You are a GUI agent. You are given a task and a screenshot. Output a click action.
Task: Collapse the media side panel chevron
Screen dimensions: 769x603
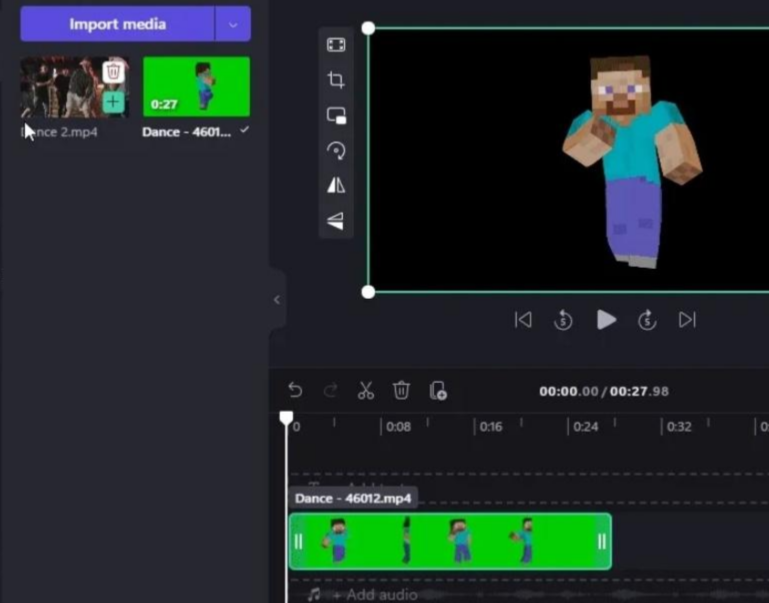point(277,300)
